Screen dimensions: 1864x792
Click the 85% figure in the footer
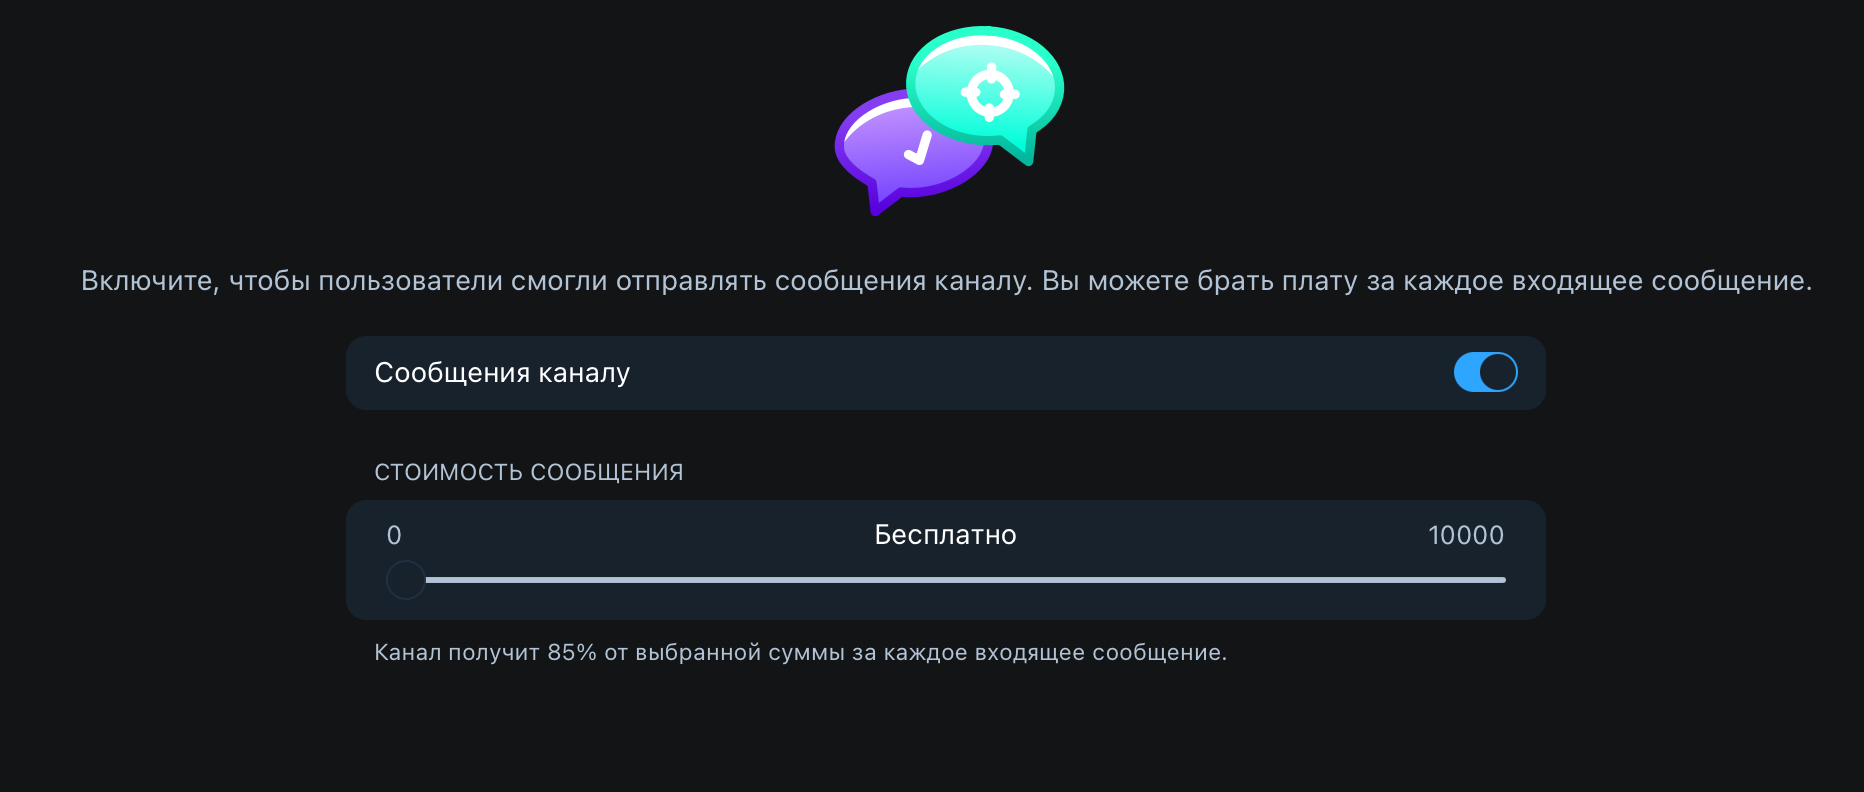coord(572,653)
